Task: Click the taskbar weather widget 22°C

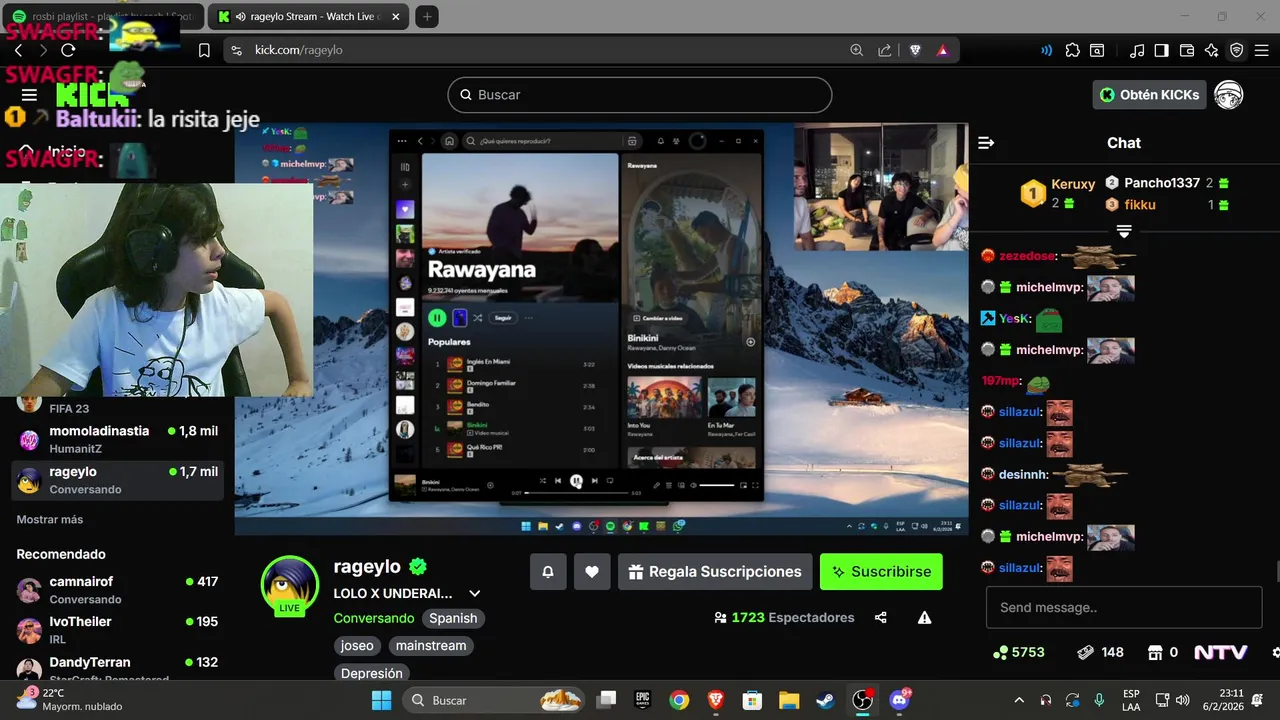Action: pyautogui.click(x=70, y=700)
